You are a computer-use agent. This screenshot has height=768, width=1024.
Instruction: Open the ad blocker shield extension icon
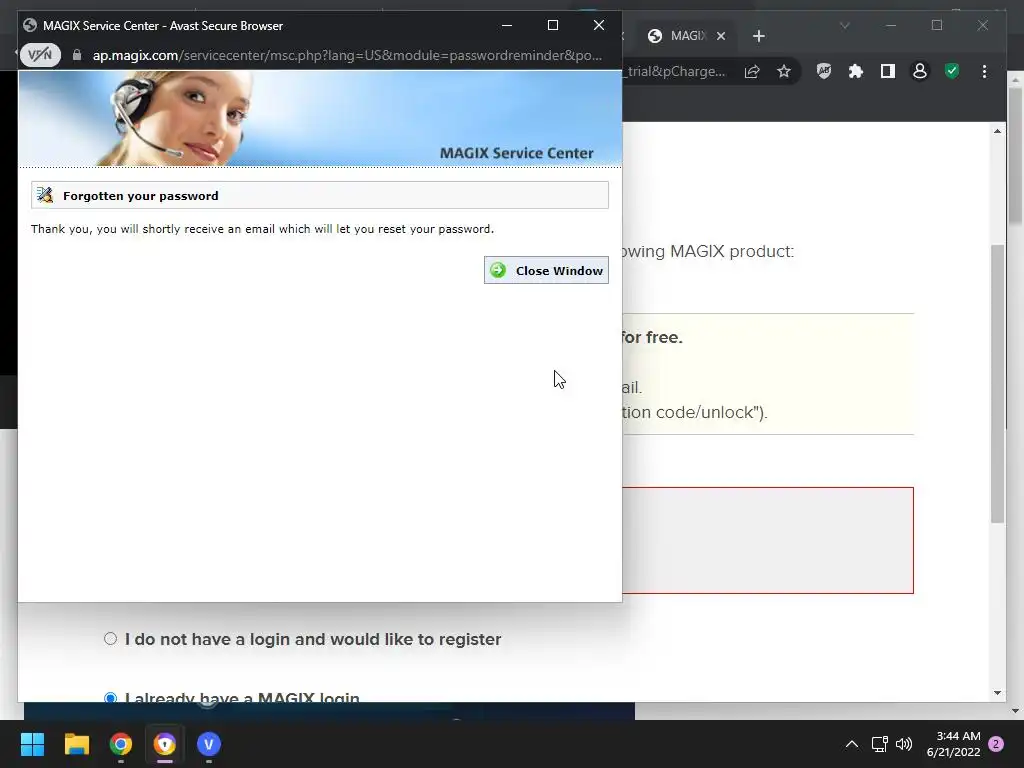coord(824,71)
